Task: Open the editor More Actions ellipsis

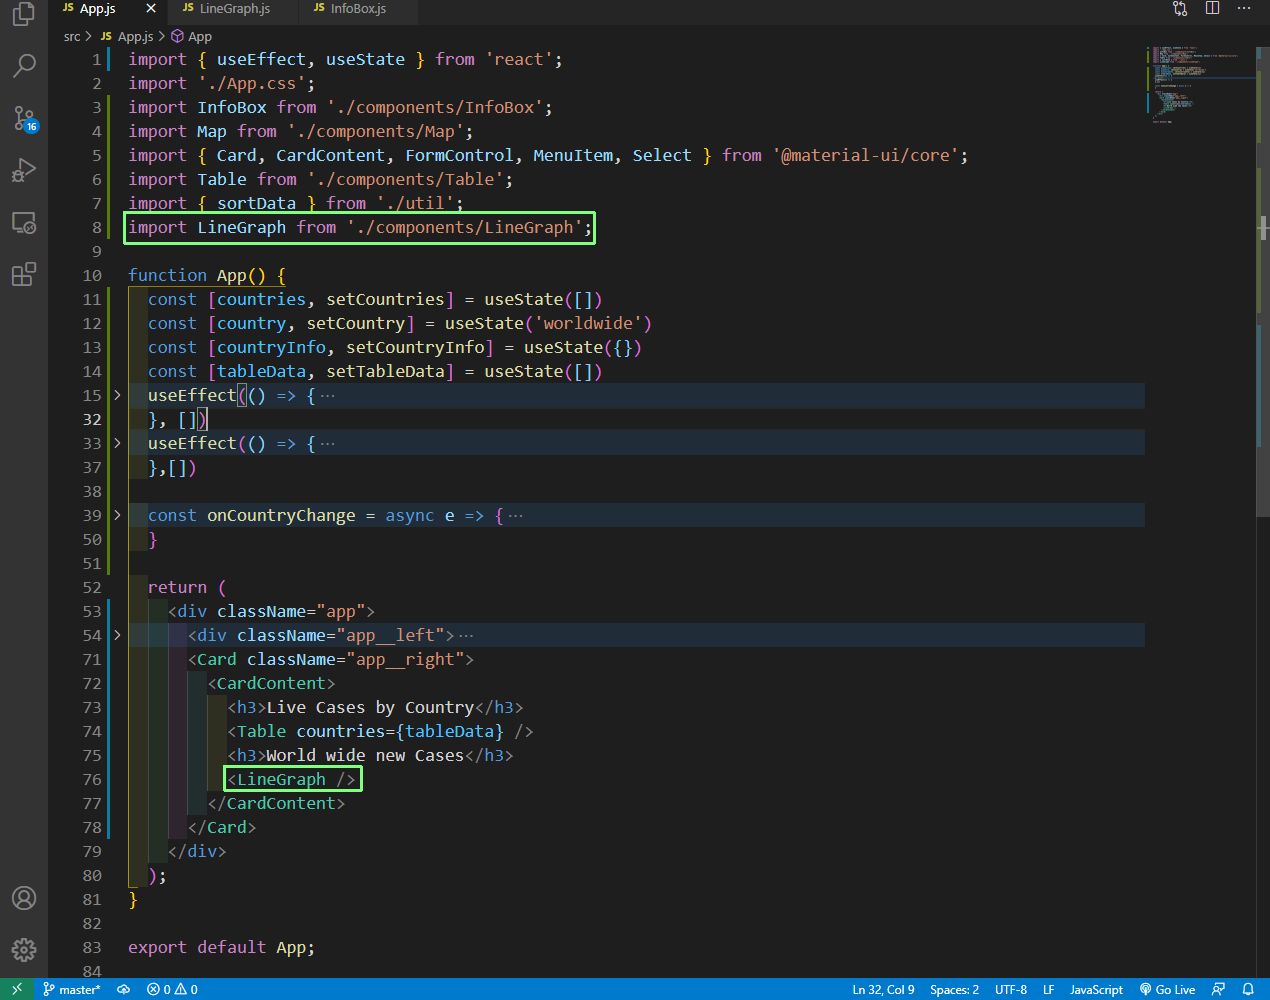Action: pyautogui.click(x=1245, y=8)
